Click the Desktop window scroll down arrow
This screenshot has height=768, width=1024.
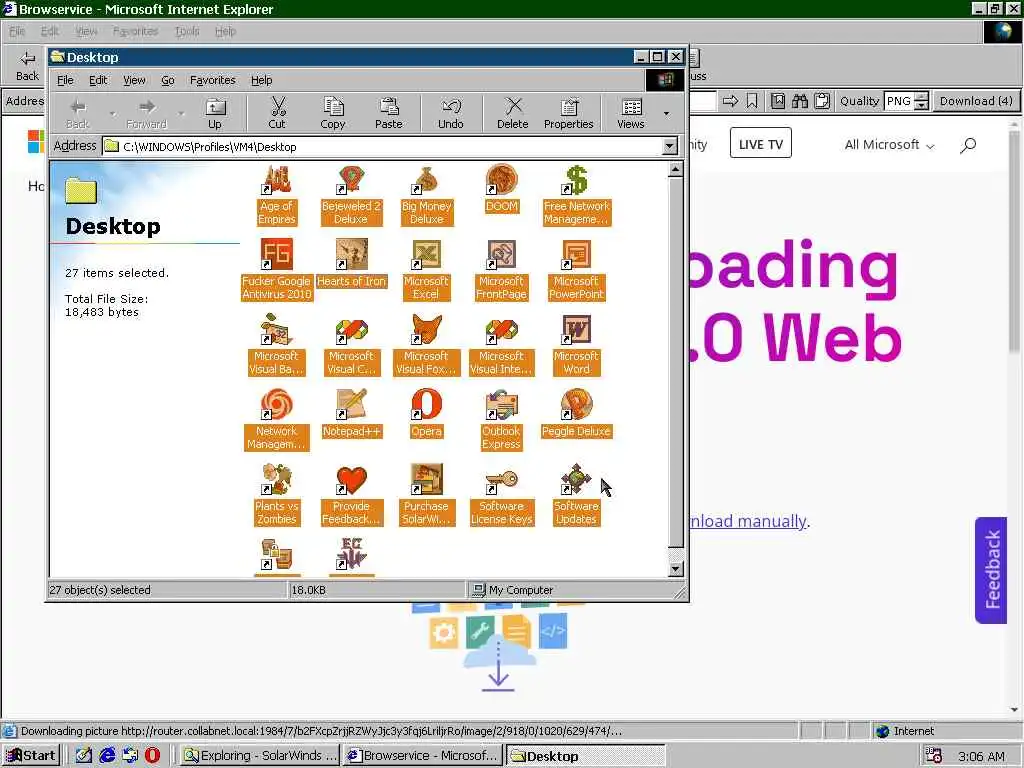[676, 569]
